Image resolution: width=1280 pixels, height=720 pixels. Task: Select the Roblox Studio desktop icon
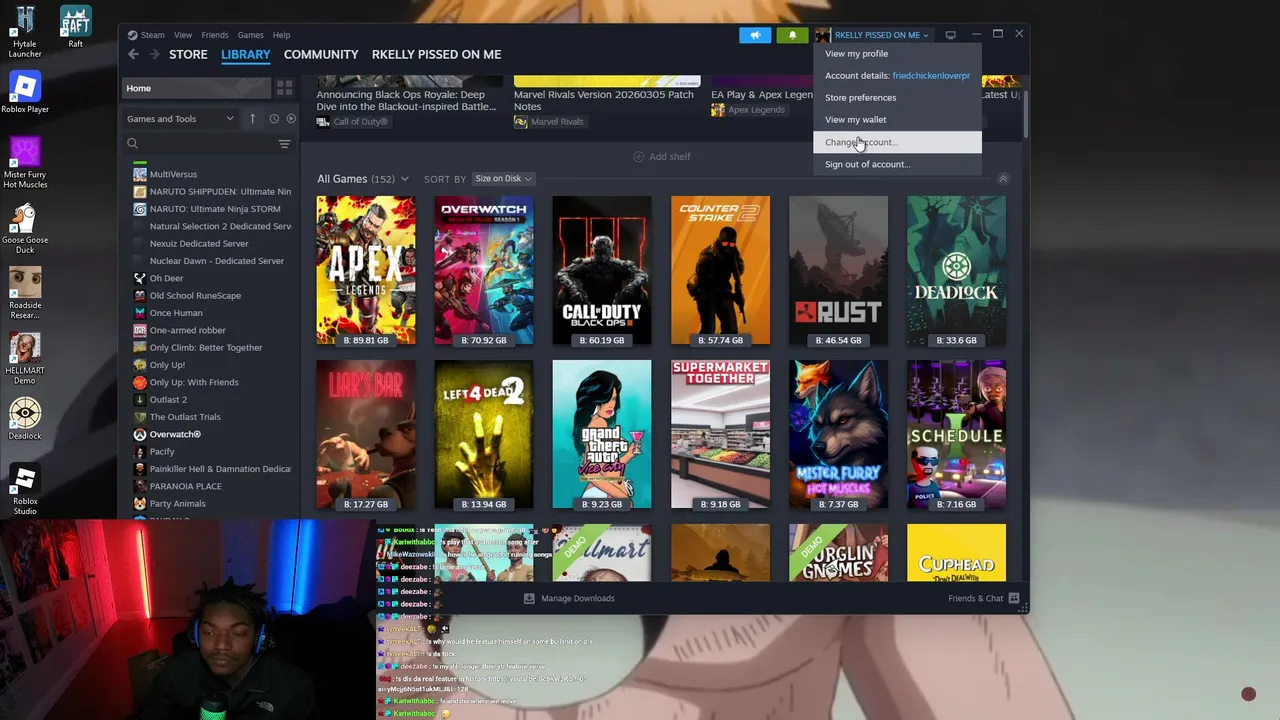(x=25, y=490)
